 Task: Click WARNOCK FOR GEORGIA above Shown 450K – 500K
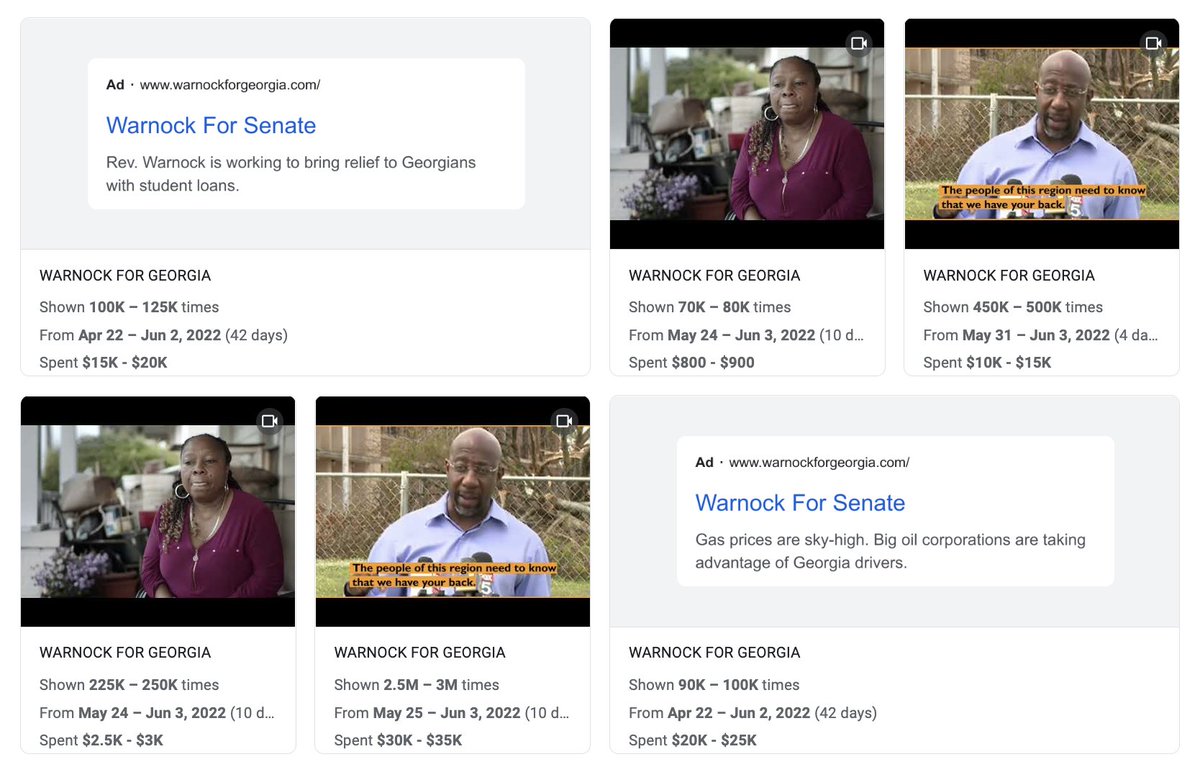click(x=1009, y=275)
